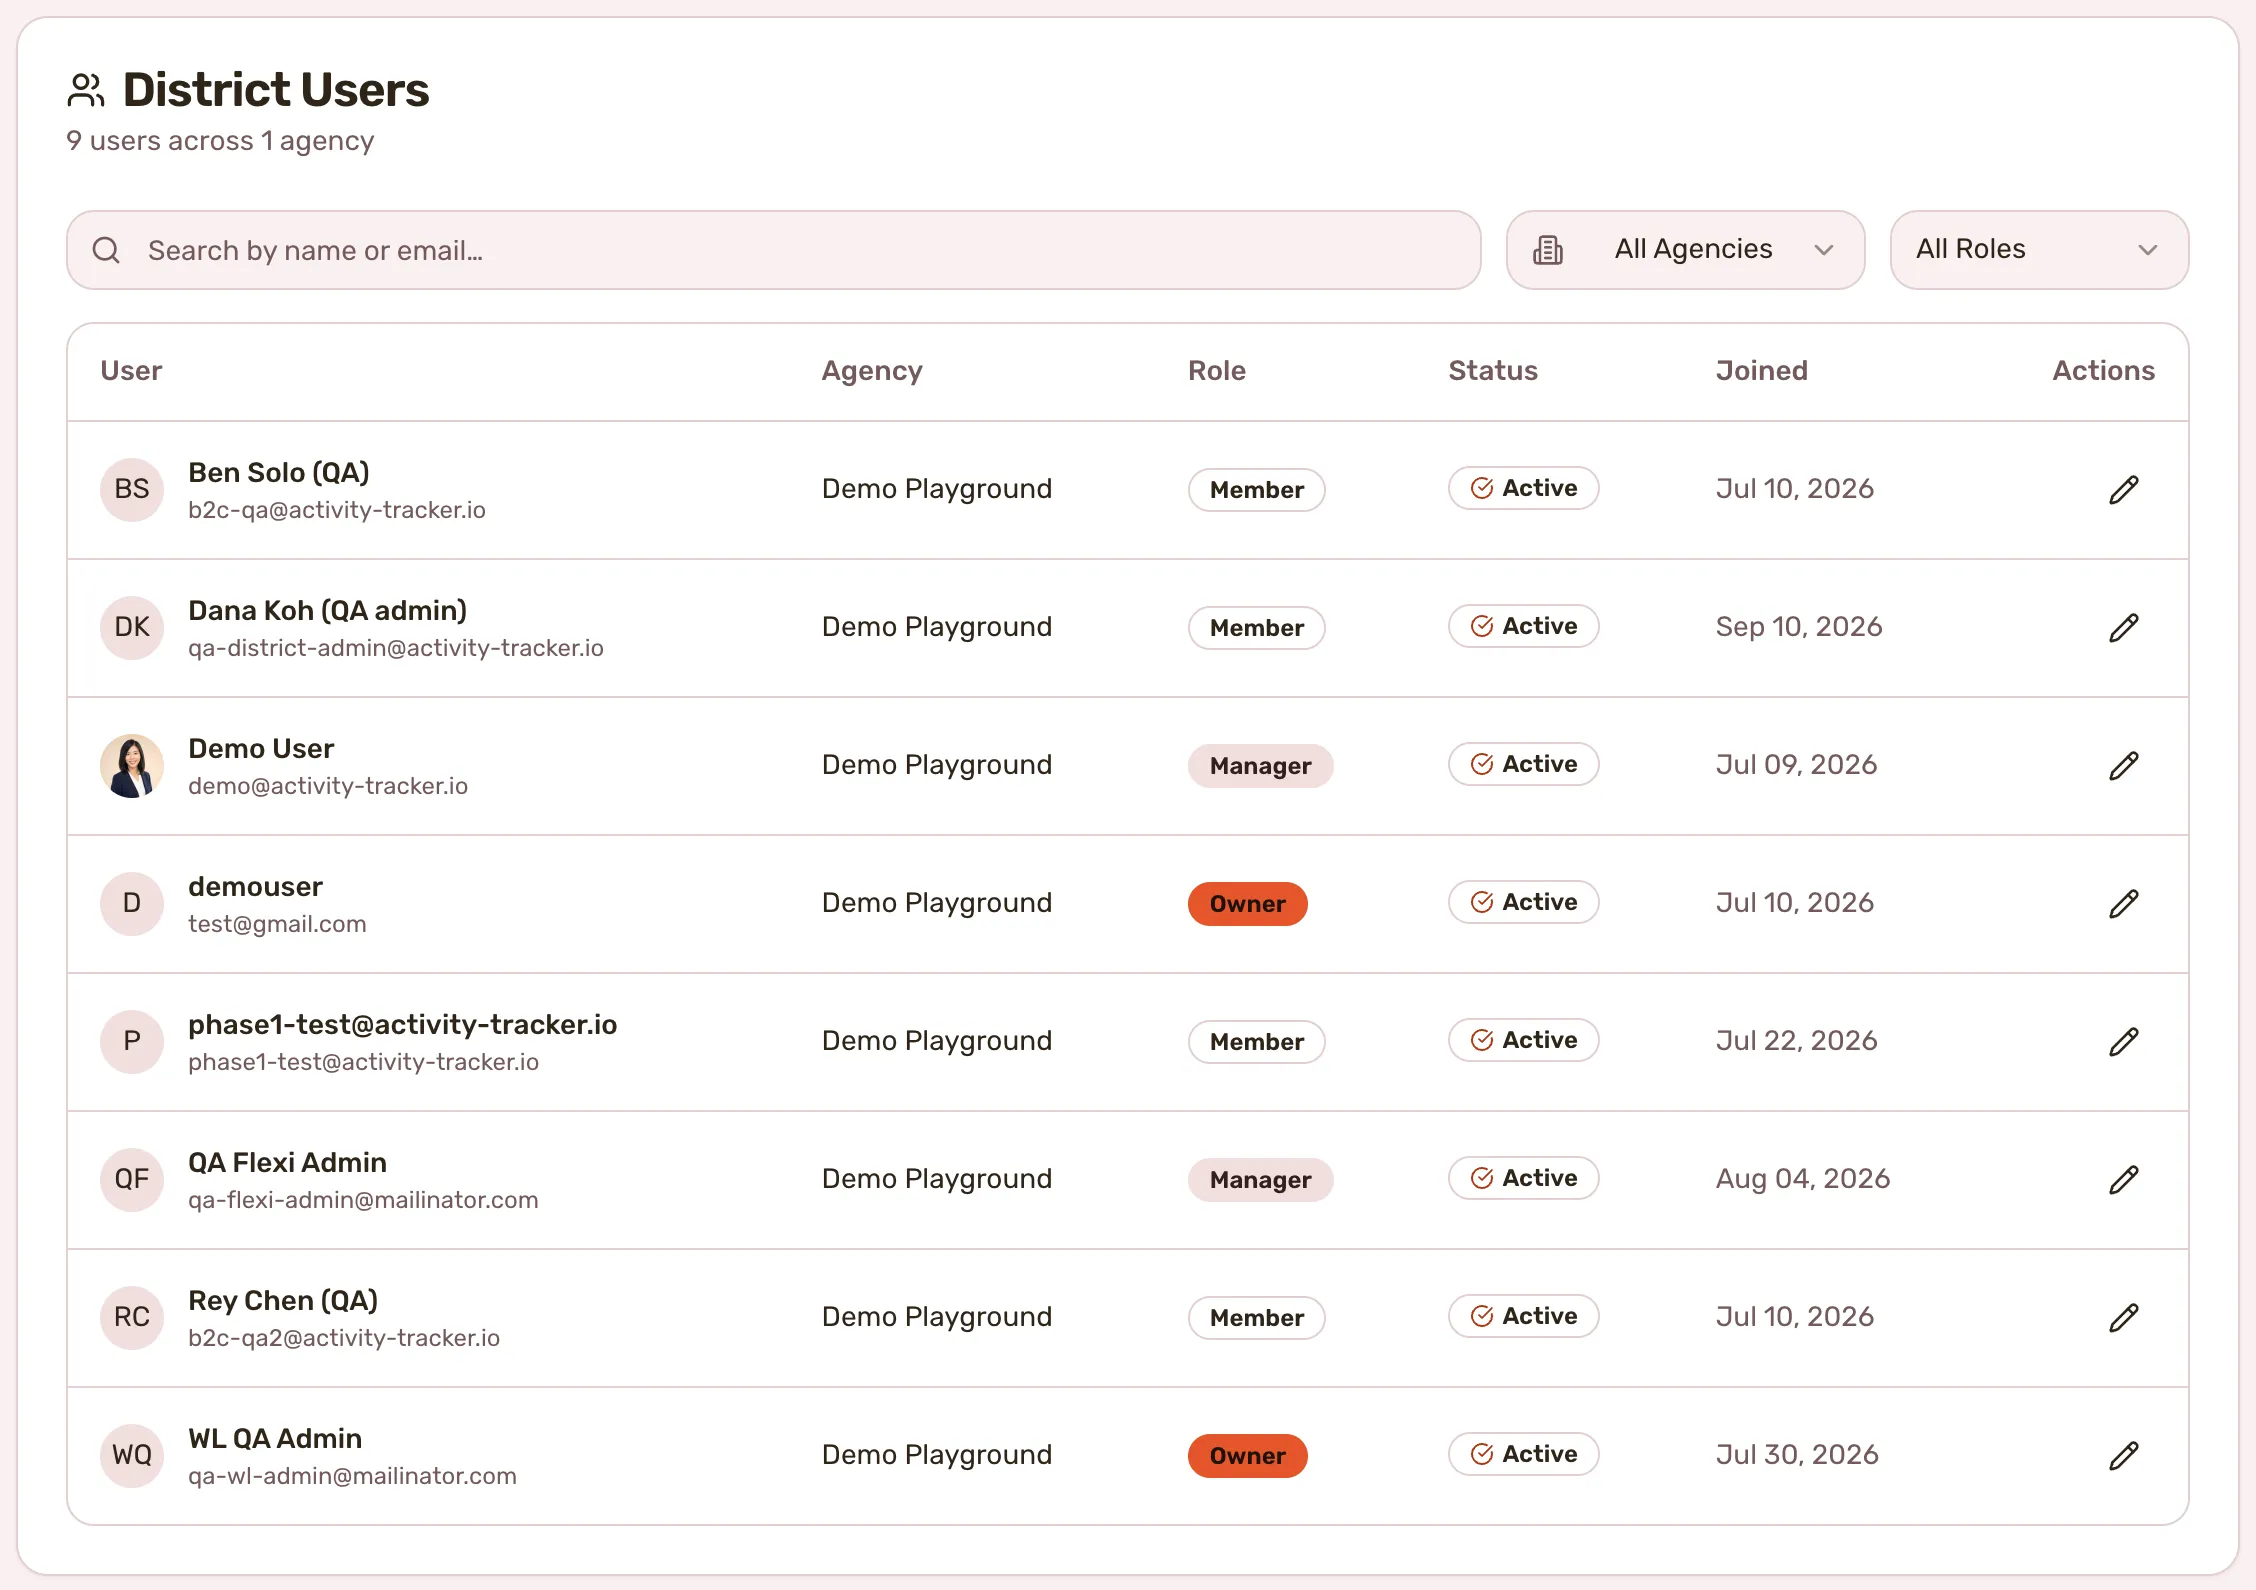Click edit pencil for phase1-test user
The width and height of the screenshot is (2256, 1590).
(x=2124, y=1042)
